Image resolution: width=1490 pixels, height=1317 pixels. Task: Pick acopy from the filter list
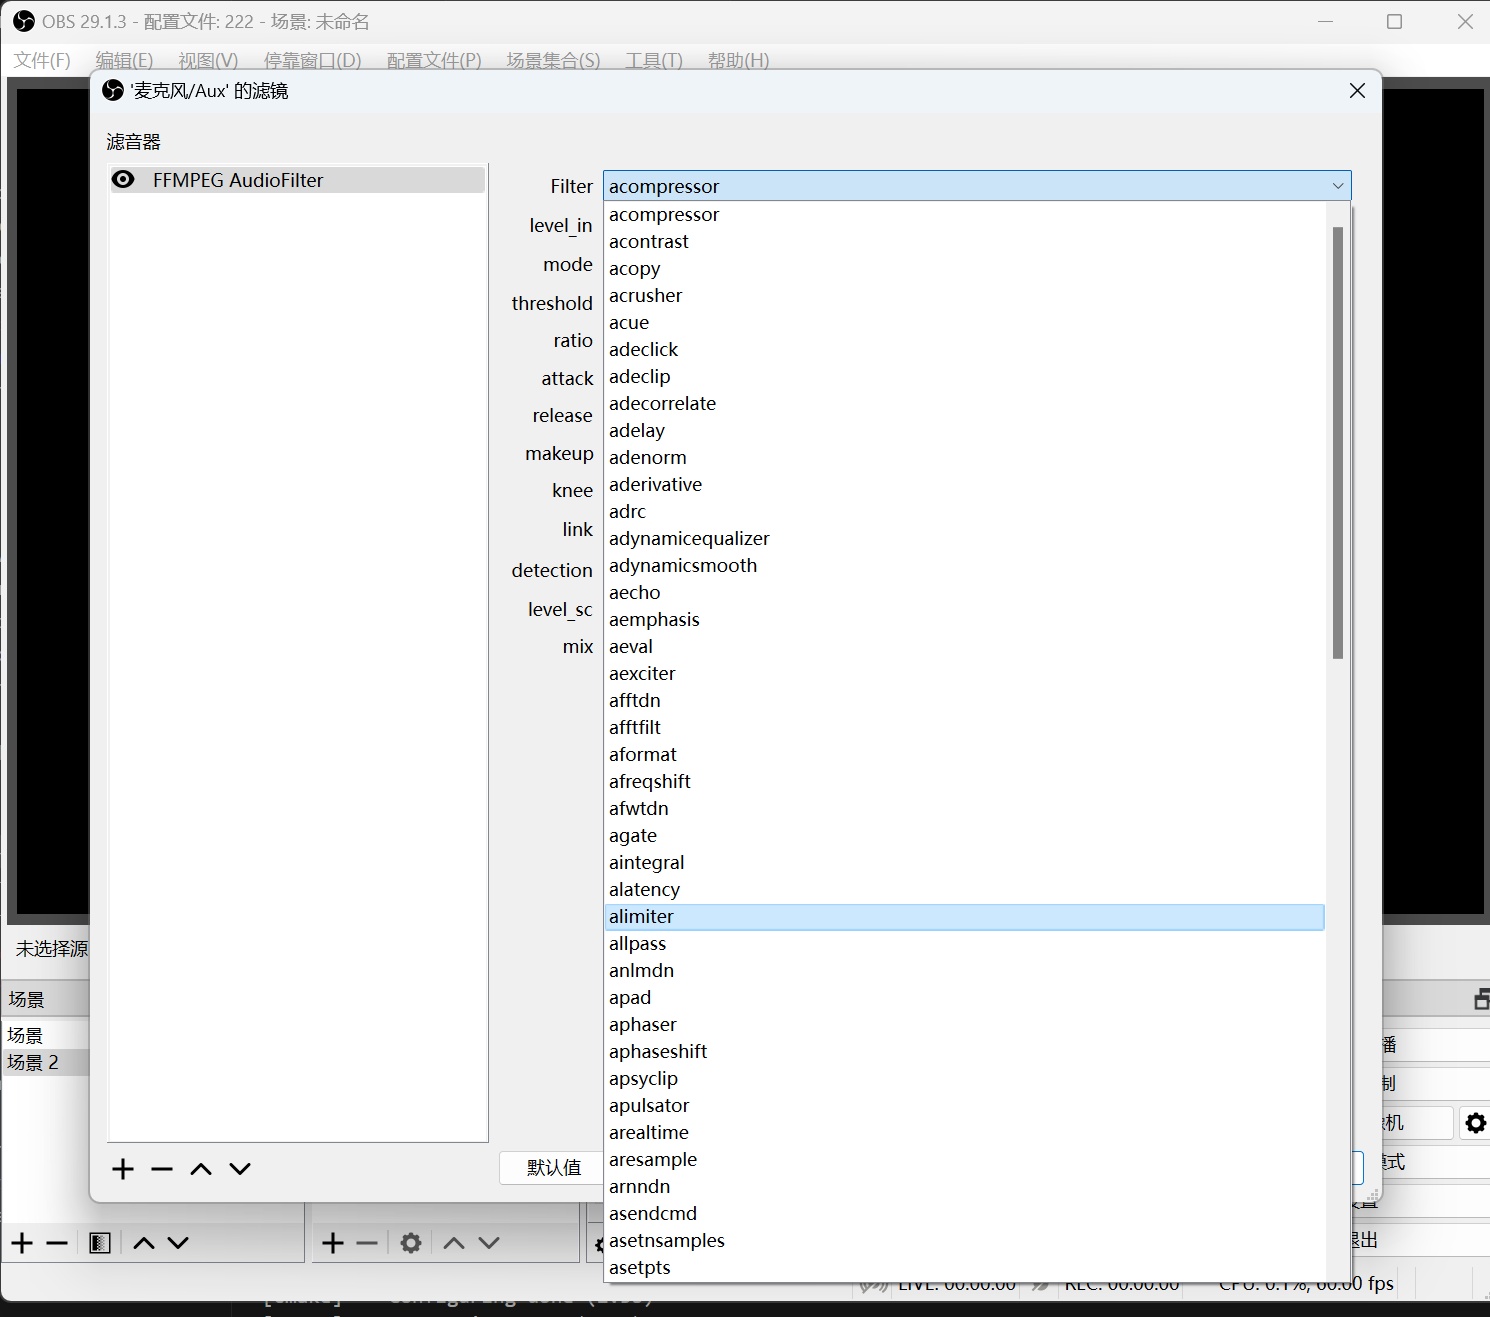964,269
